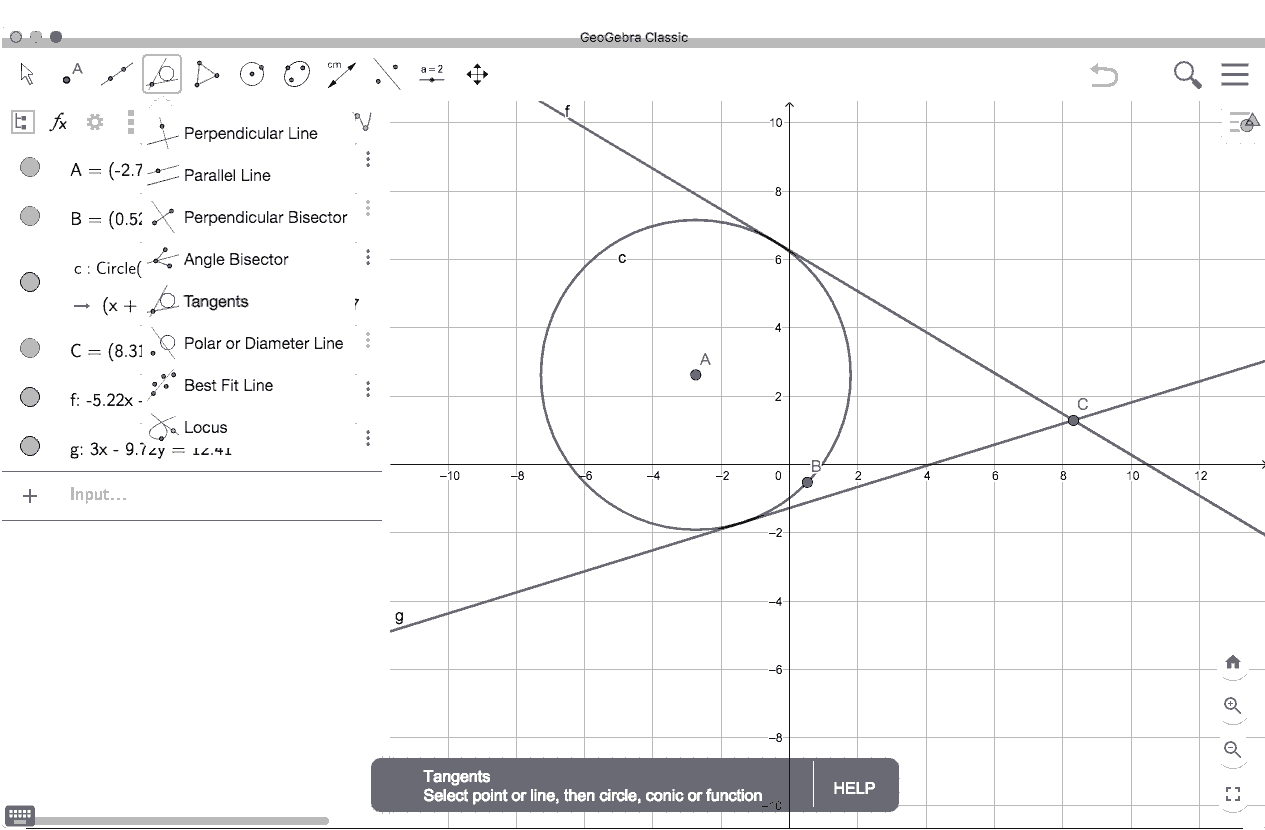Select the Circle with Center tool
This screenshot has height=830, width=1265.
(251, 74)
